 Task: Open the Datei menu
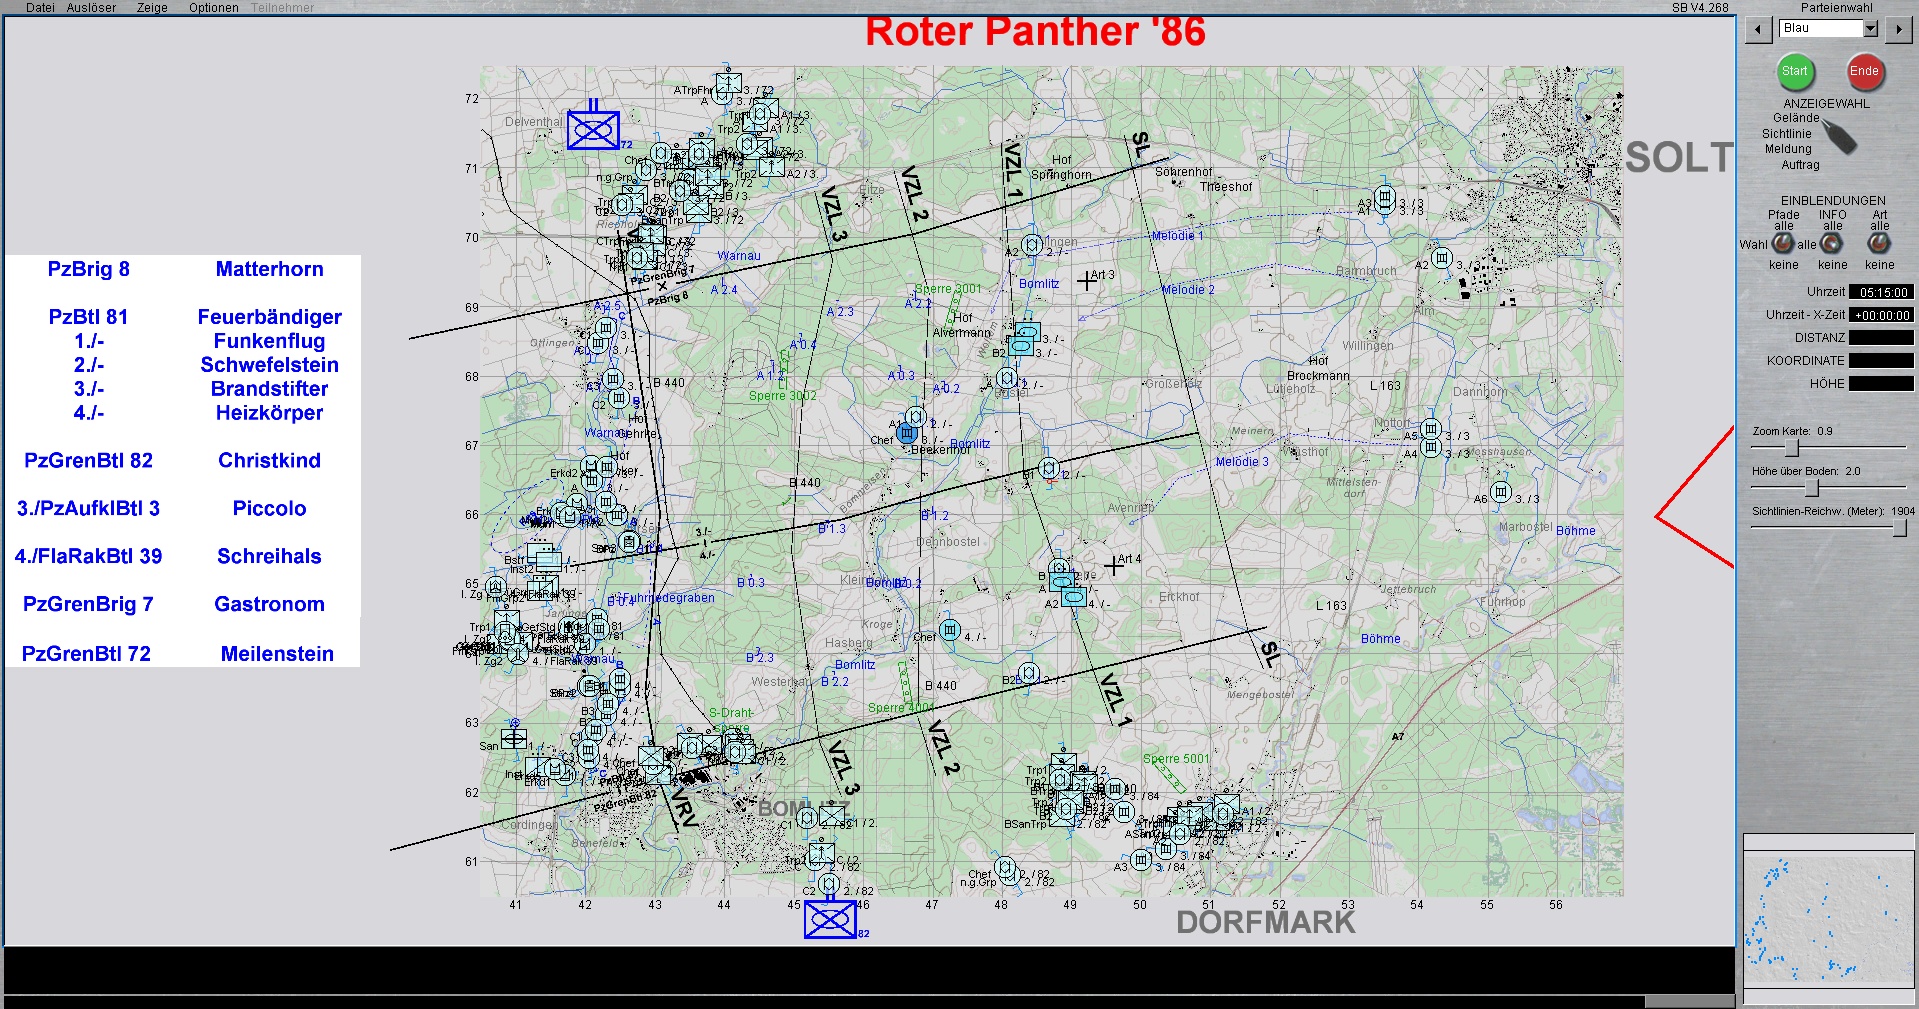(40, 7)
